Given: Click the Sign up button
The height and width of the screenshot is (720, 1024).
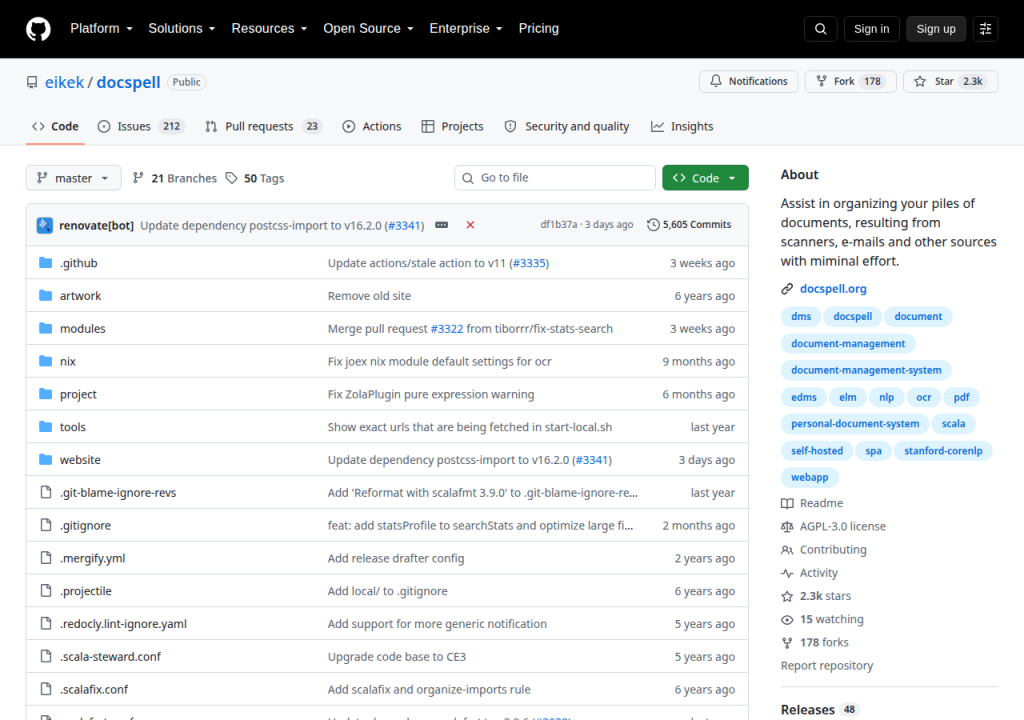Looking at the screenshot, I should pos(936,29).
